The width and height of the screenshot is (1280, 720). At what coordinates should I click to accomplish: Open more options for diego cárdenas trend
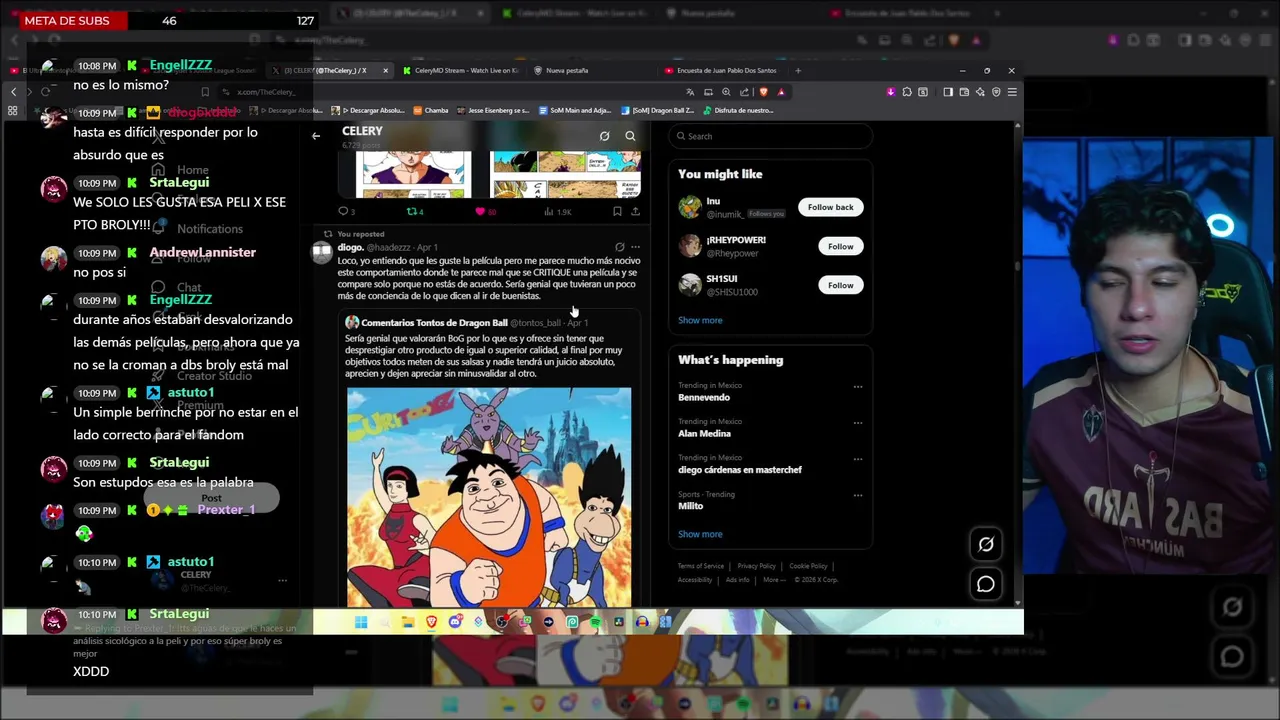[858, 459]
